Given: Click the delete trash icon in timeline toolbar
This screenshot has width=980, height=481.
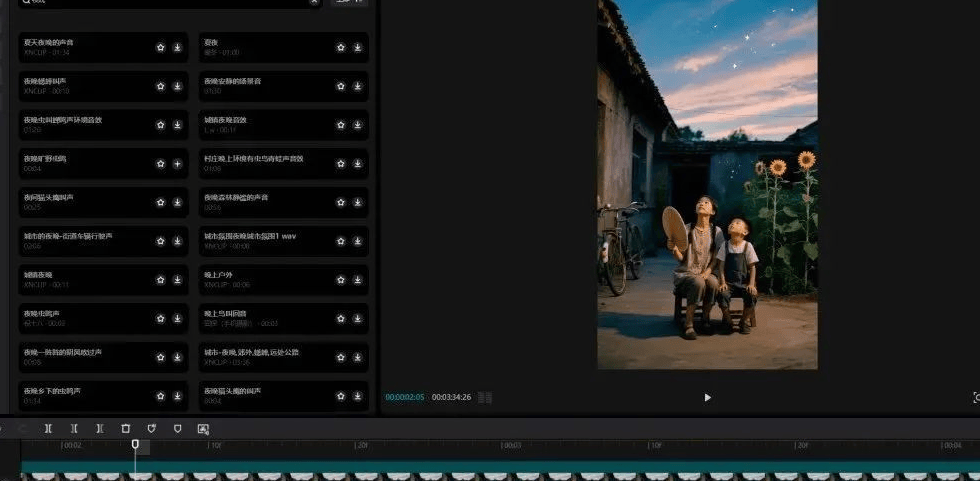Looking at the screenshot, I should point(126,428).
